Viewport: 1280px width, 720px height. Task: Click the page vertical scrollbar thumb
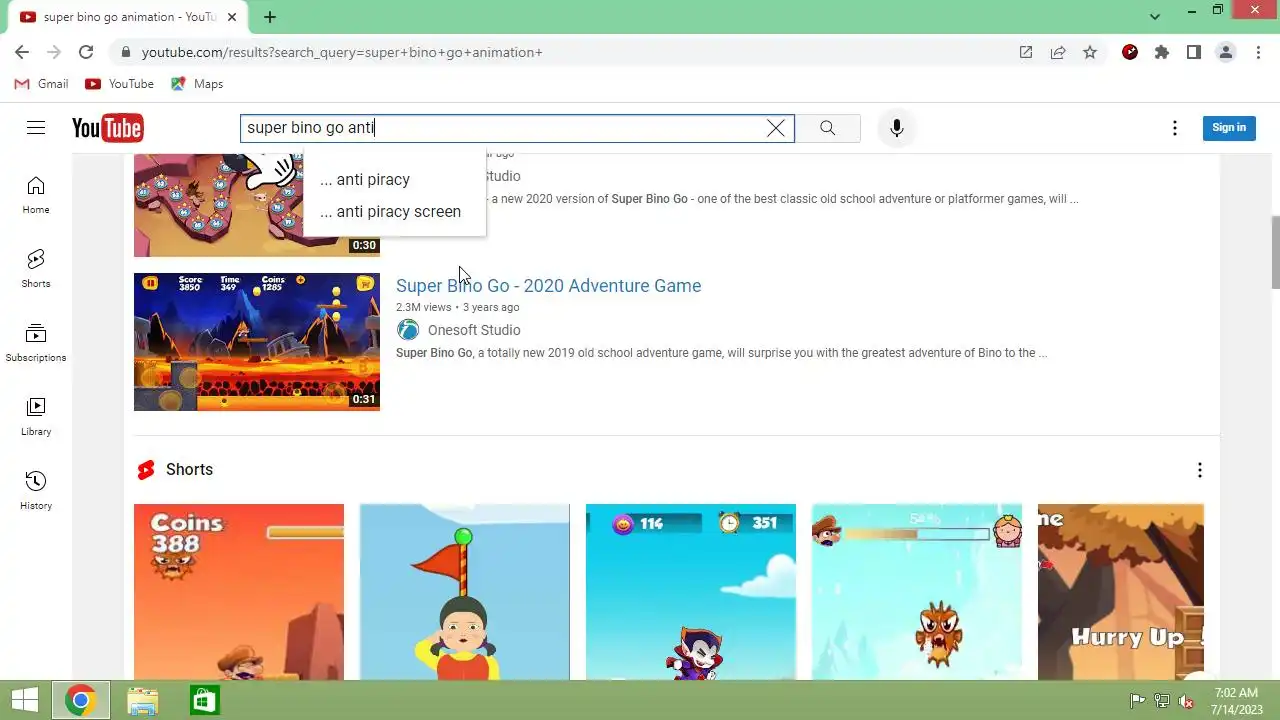(1275, 251)
